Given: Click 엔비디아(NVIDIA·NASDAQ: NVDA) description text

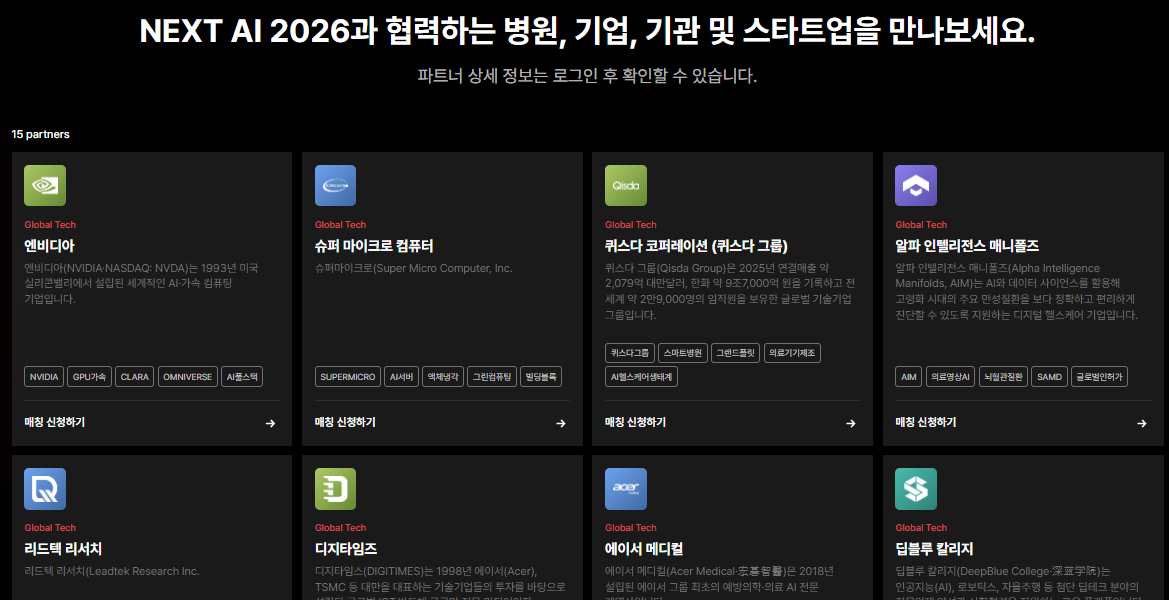Looking at the screenshot, I should pyautogui.click(x=142, y=283).
